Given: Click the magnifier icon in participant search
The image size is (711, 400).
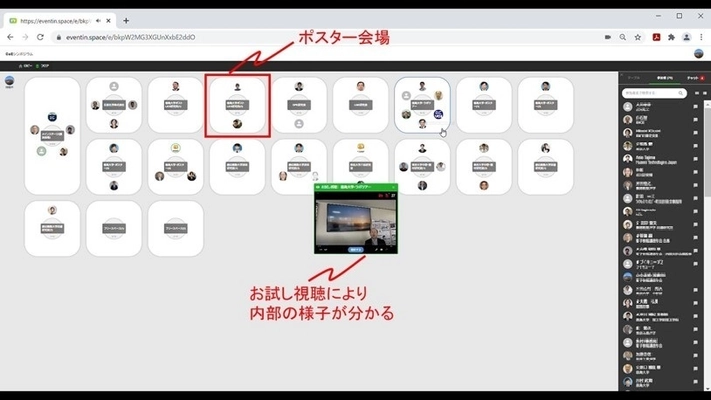Looking at the screenshot, I should click(681, 93).
